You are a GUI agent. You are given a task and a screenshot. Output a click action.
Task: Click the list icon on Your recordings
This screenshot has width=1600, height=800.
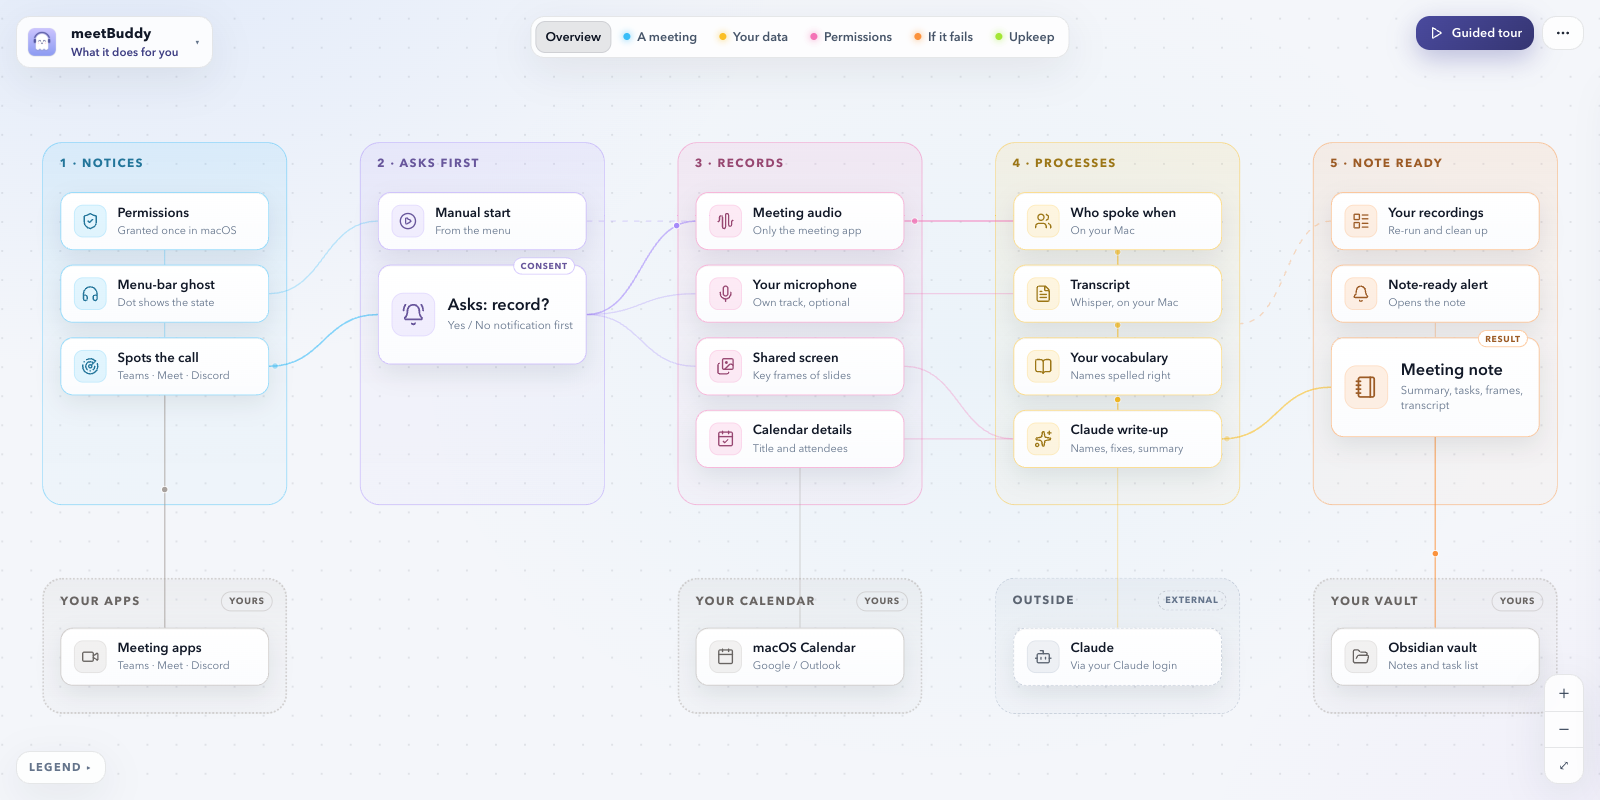click(x=1361, y=221)
